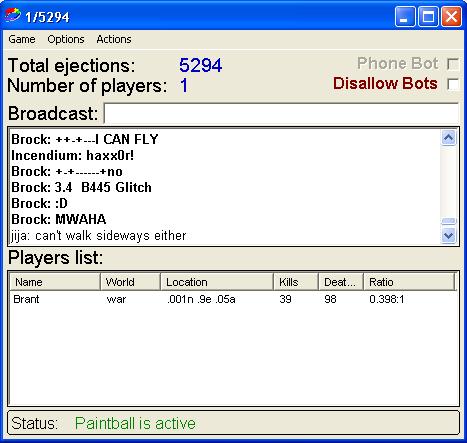Sort by the Deaths column header
The image size is (467, 443).
click(x=341, y=282)
